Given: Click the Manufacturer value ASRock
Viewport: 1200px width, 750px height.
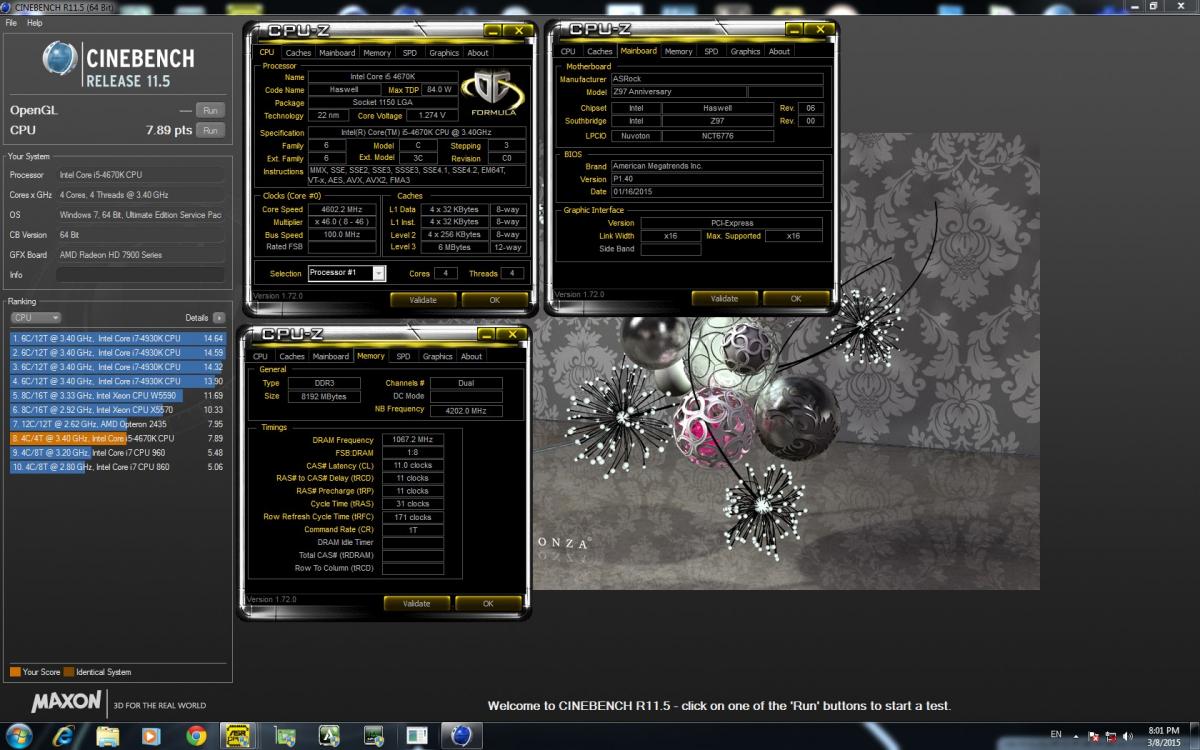Looking at the screenshot, I should click(x=717, y=79).
